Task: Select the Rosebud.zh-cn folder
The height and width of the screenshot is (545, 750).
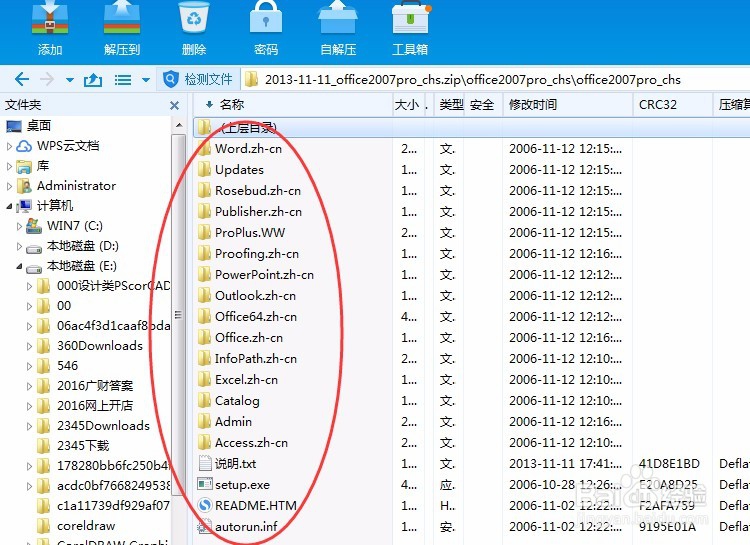Action: [x=258, y=190]
